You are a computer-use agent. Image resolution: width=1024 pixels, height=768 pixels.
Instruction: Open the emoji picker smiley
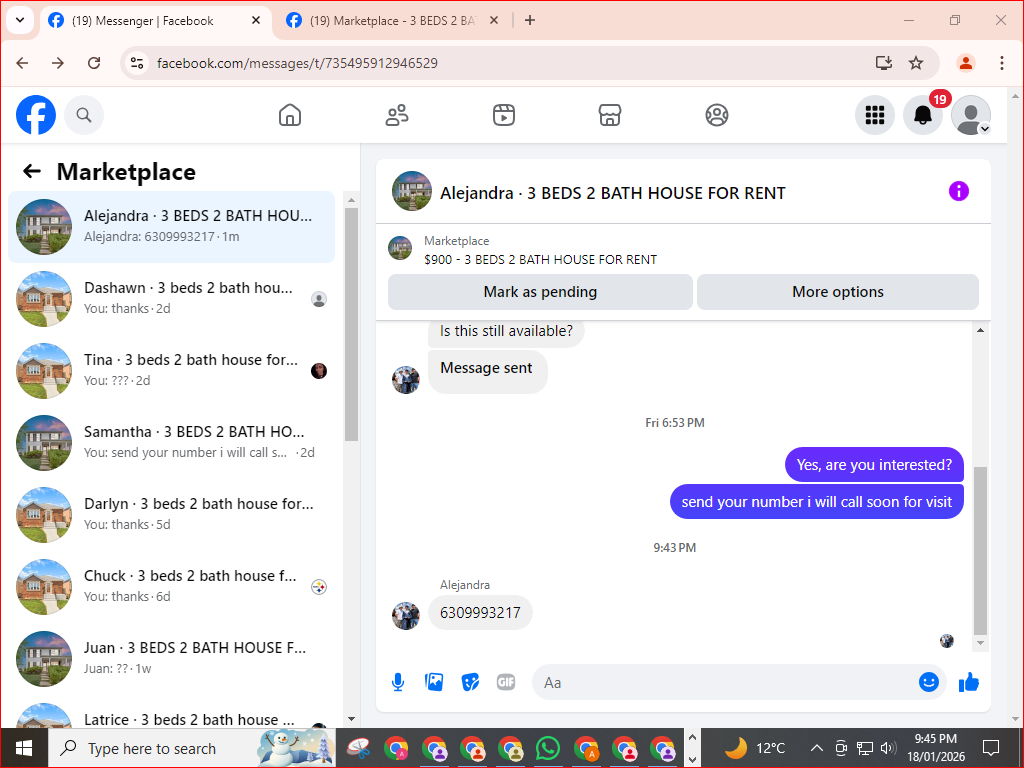click(x=929, y=682)
